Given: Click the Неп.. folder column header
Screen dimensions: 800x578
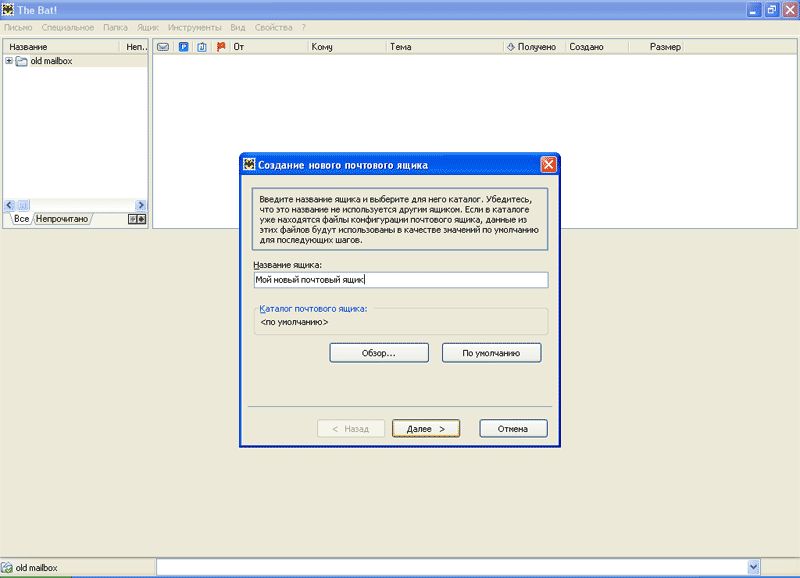Looking at the screenshot, I should click(x=134, y=47).
